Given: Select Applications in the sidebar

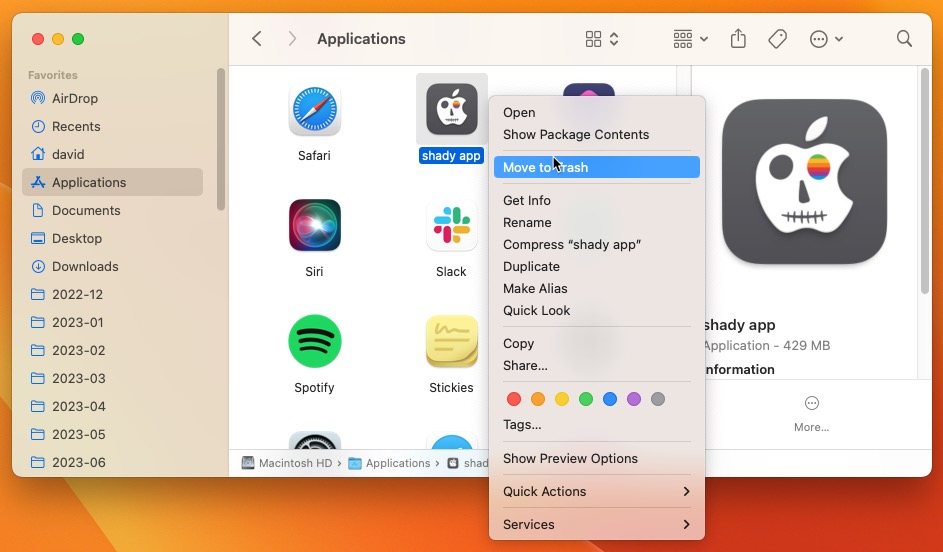Looking at the screenshot, I should coord(112,182).
